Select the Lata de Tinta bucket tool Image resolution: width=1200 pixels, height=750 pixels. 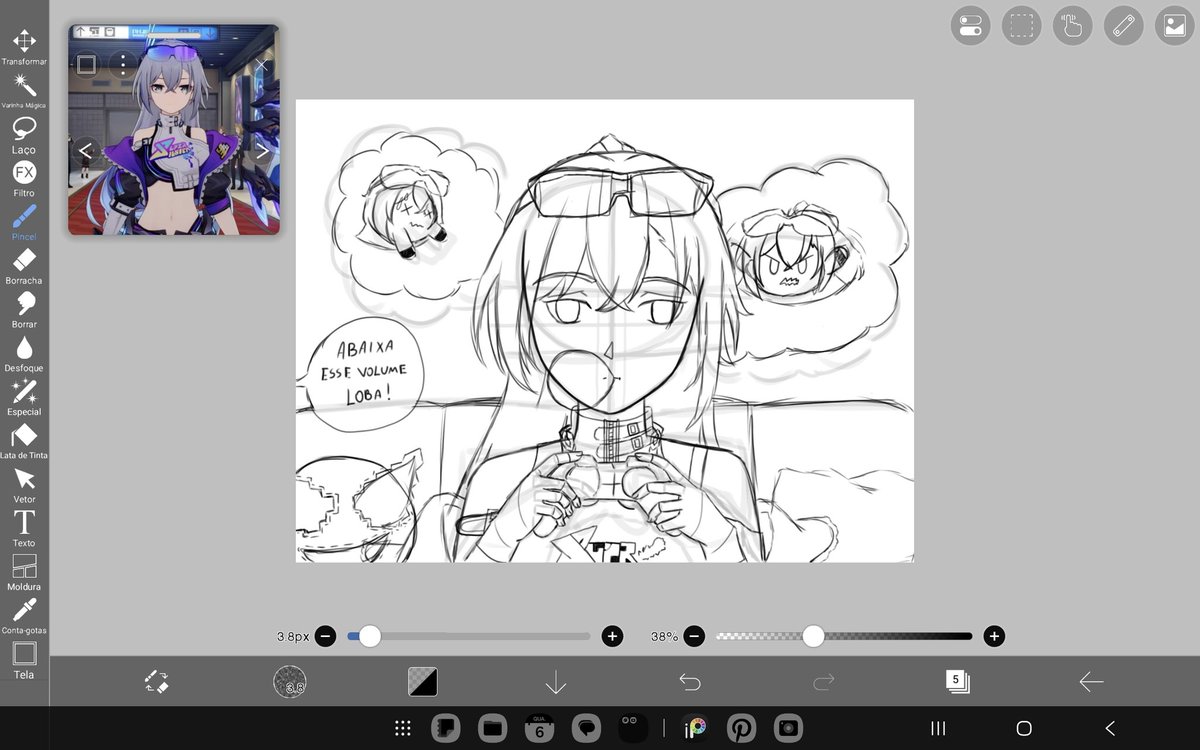click(x=24, y=441)
